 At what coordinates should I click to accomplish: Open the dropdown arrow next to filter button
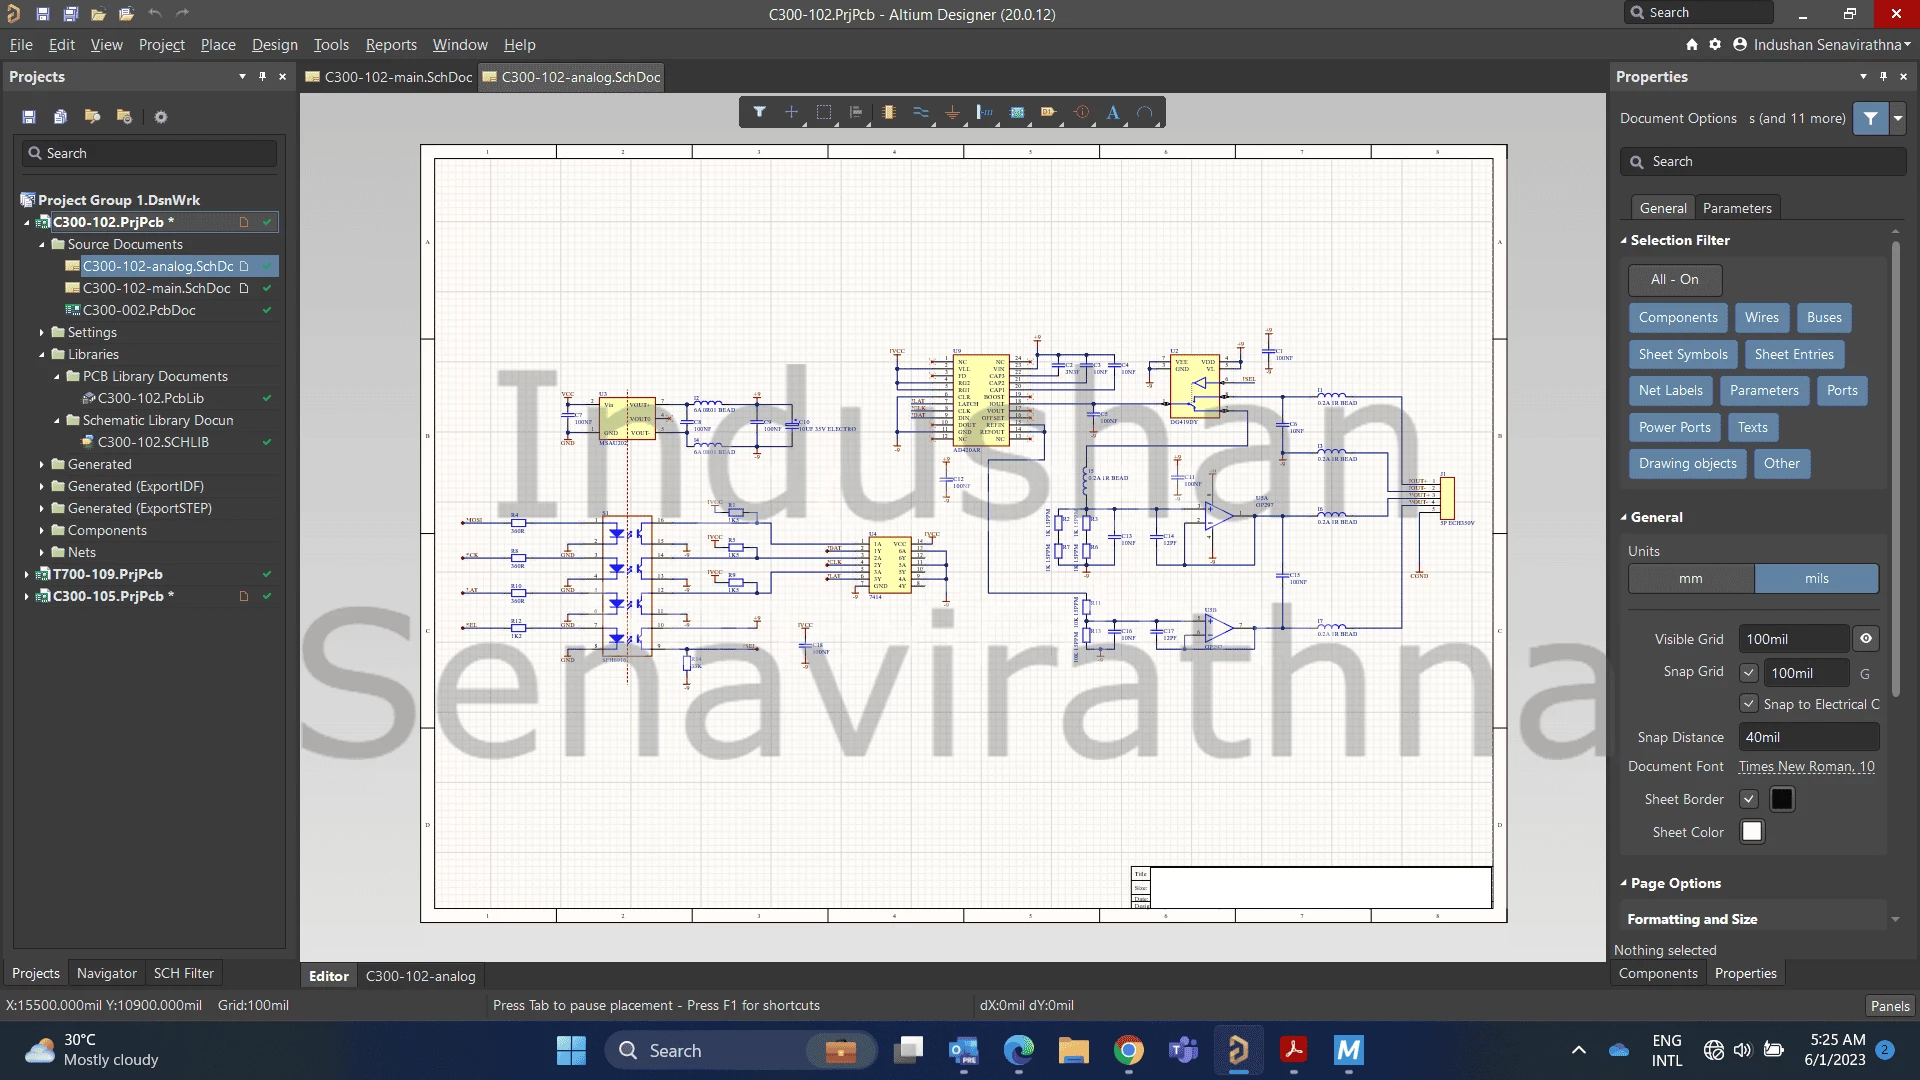point(1897,118)
